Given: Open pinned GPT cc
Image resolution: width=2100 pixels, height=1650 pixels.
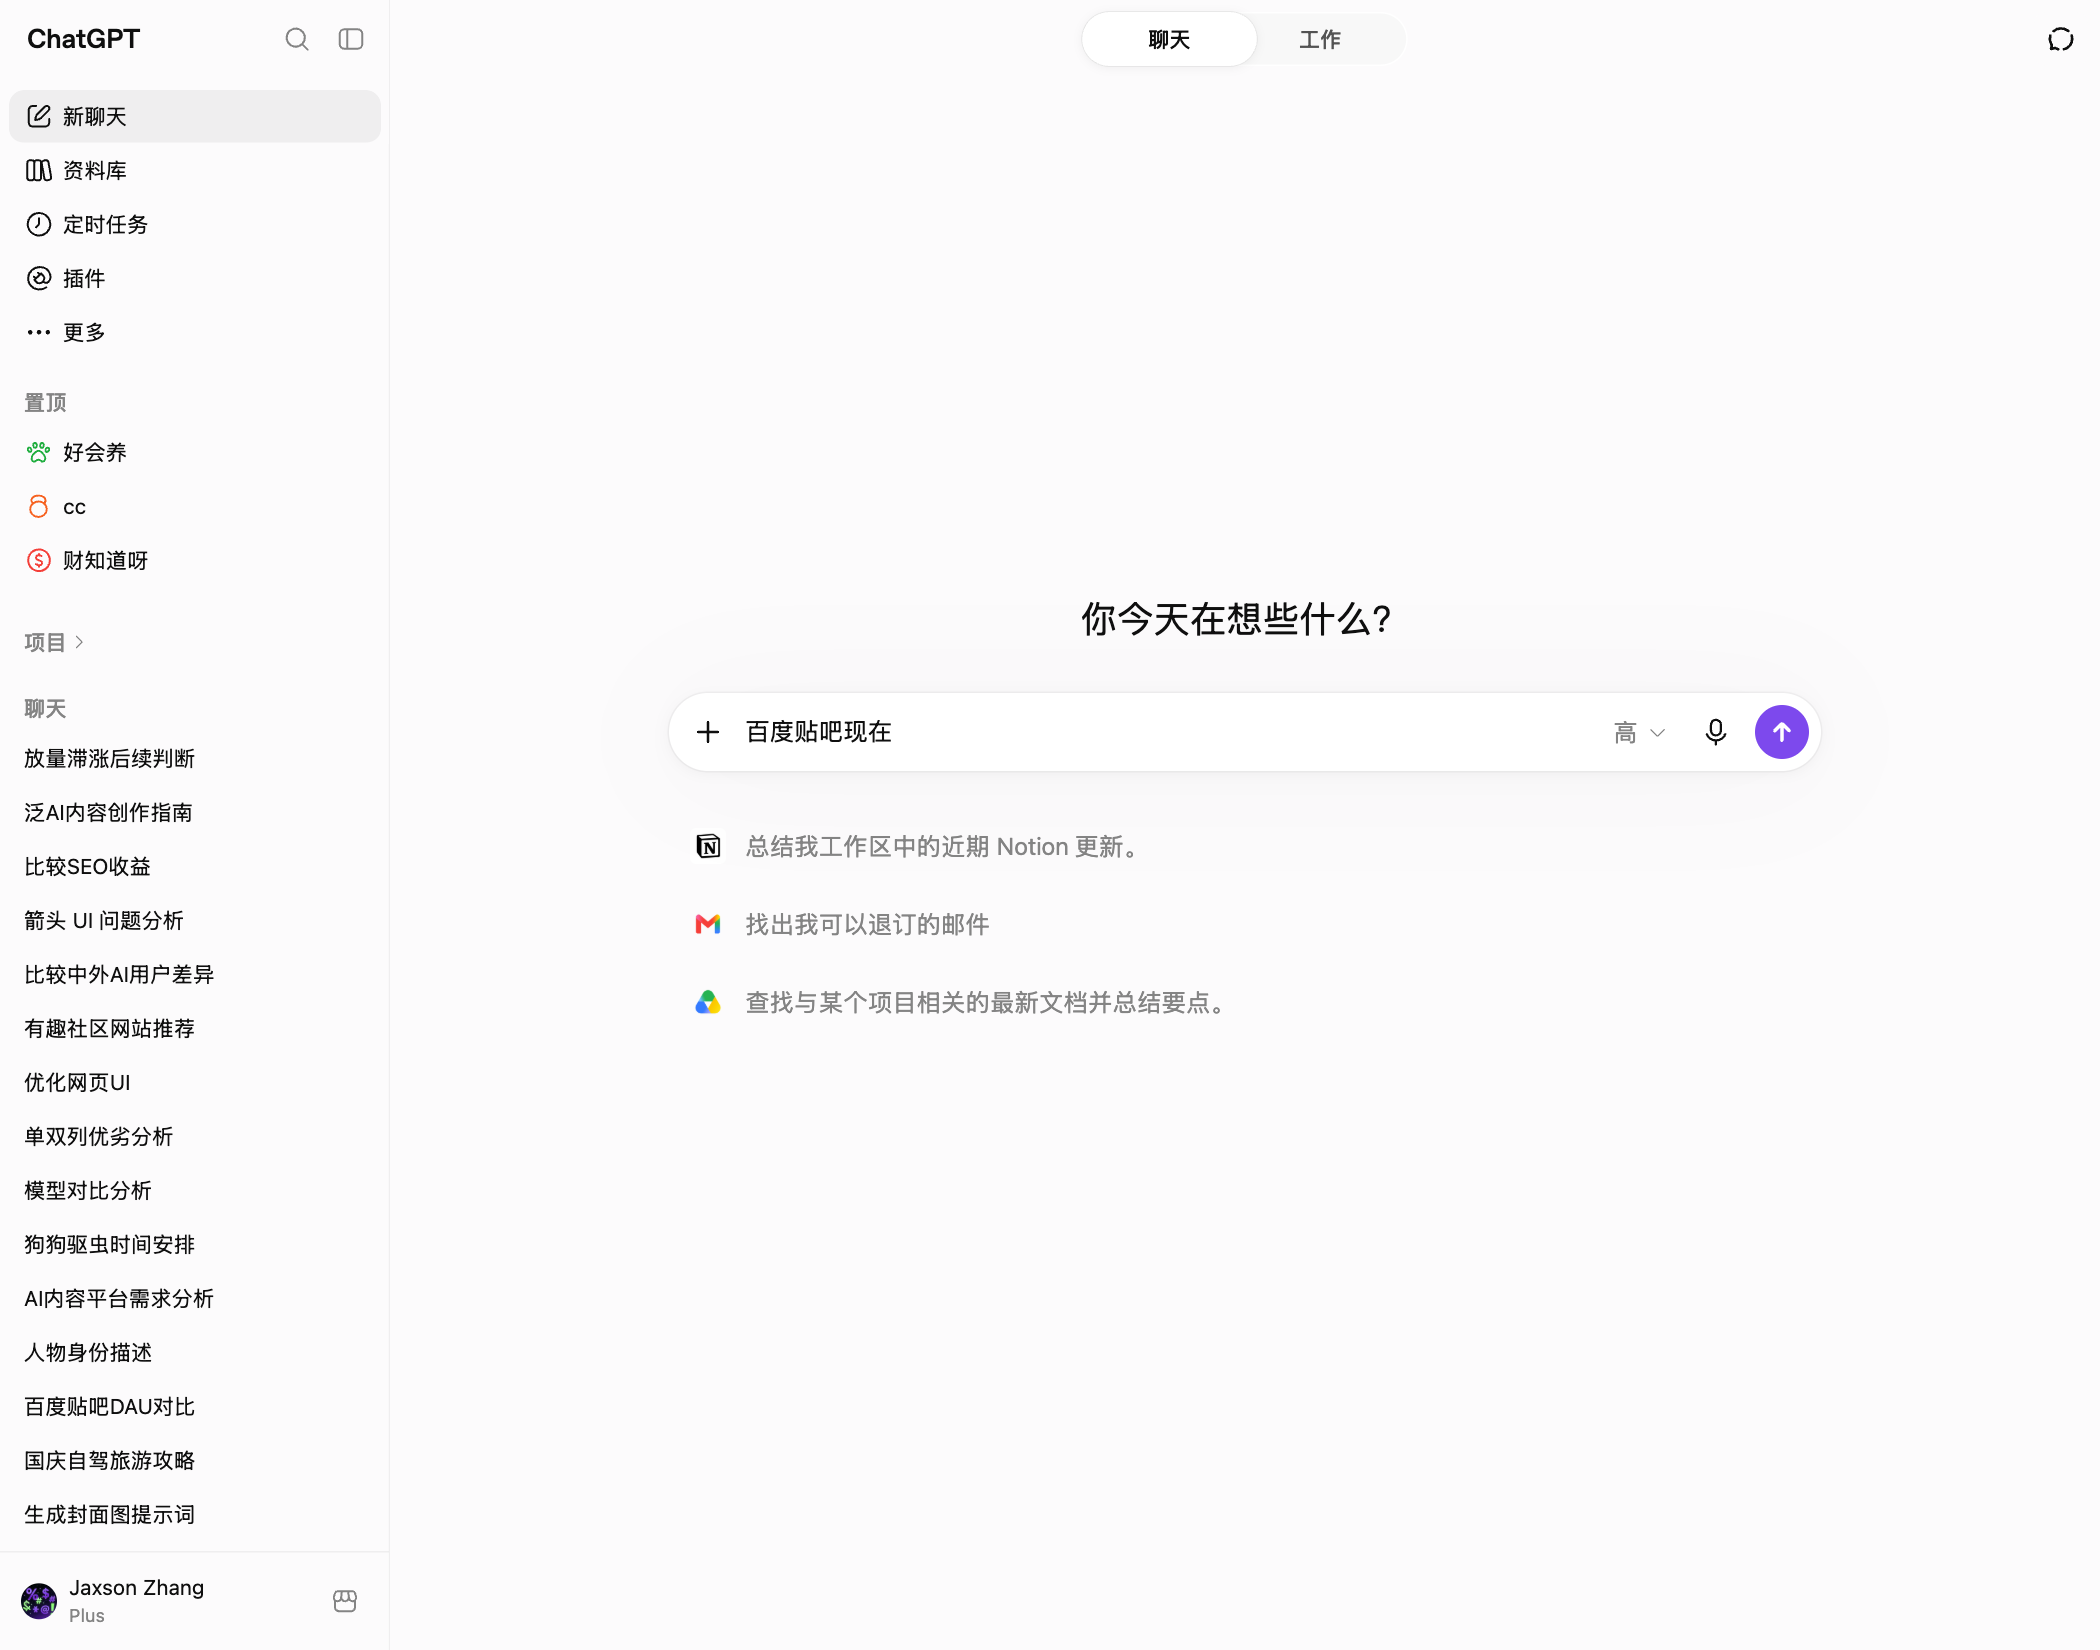Looking at the screenshot, I should pos(195,506).
